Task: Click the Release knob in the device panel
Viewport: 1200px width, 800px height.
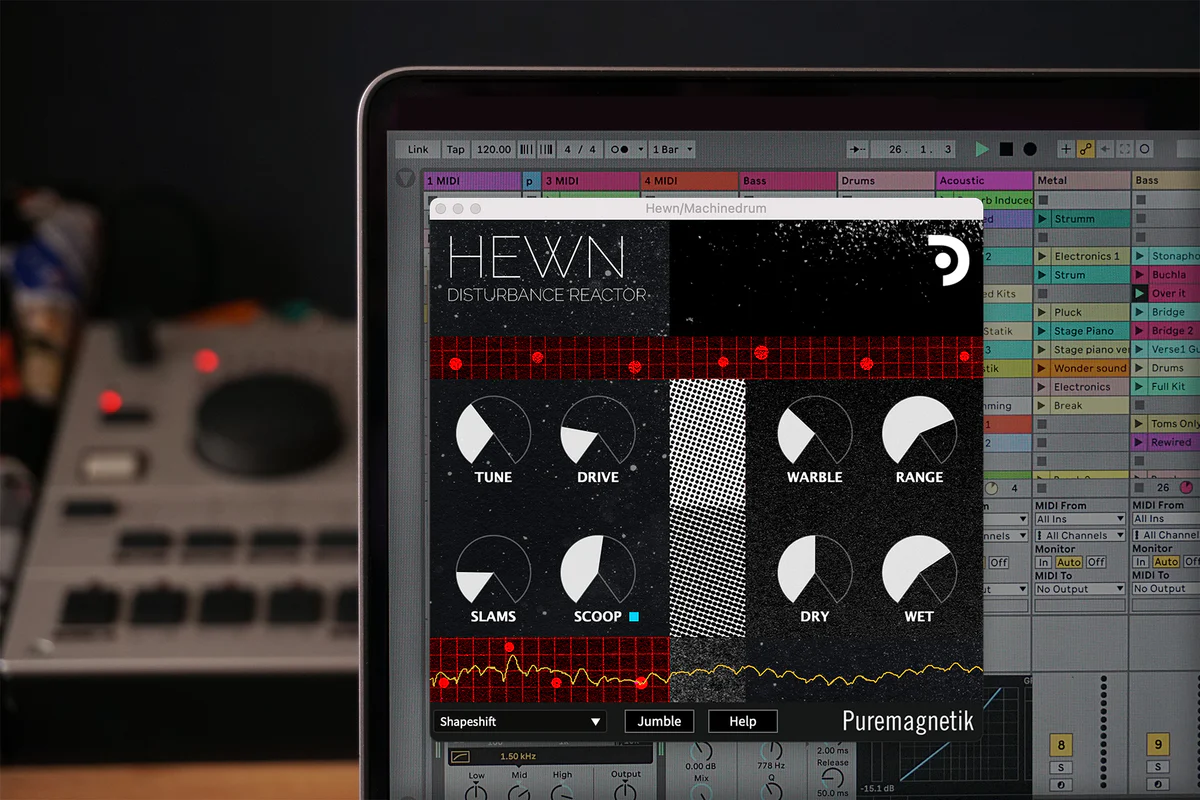Action: [830, 778]
